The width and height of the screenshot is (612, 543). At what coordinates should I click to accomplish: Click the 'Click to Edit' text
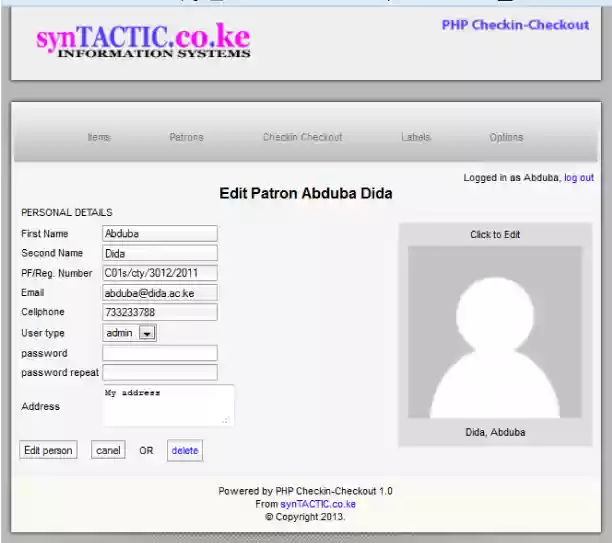click(495, 235)
